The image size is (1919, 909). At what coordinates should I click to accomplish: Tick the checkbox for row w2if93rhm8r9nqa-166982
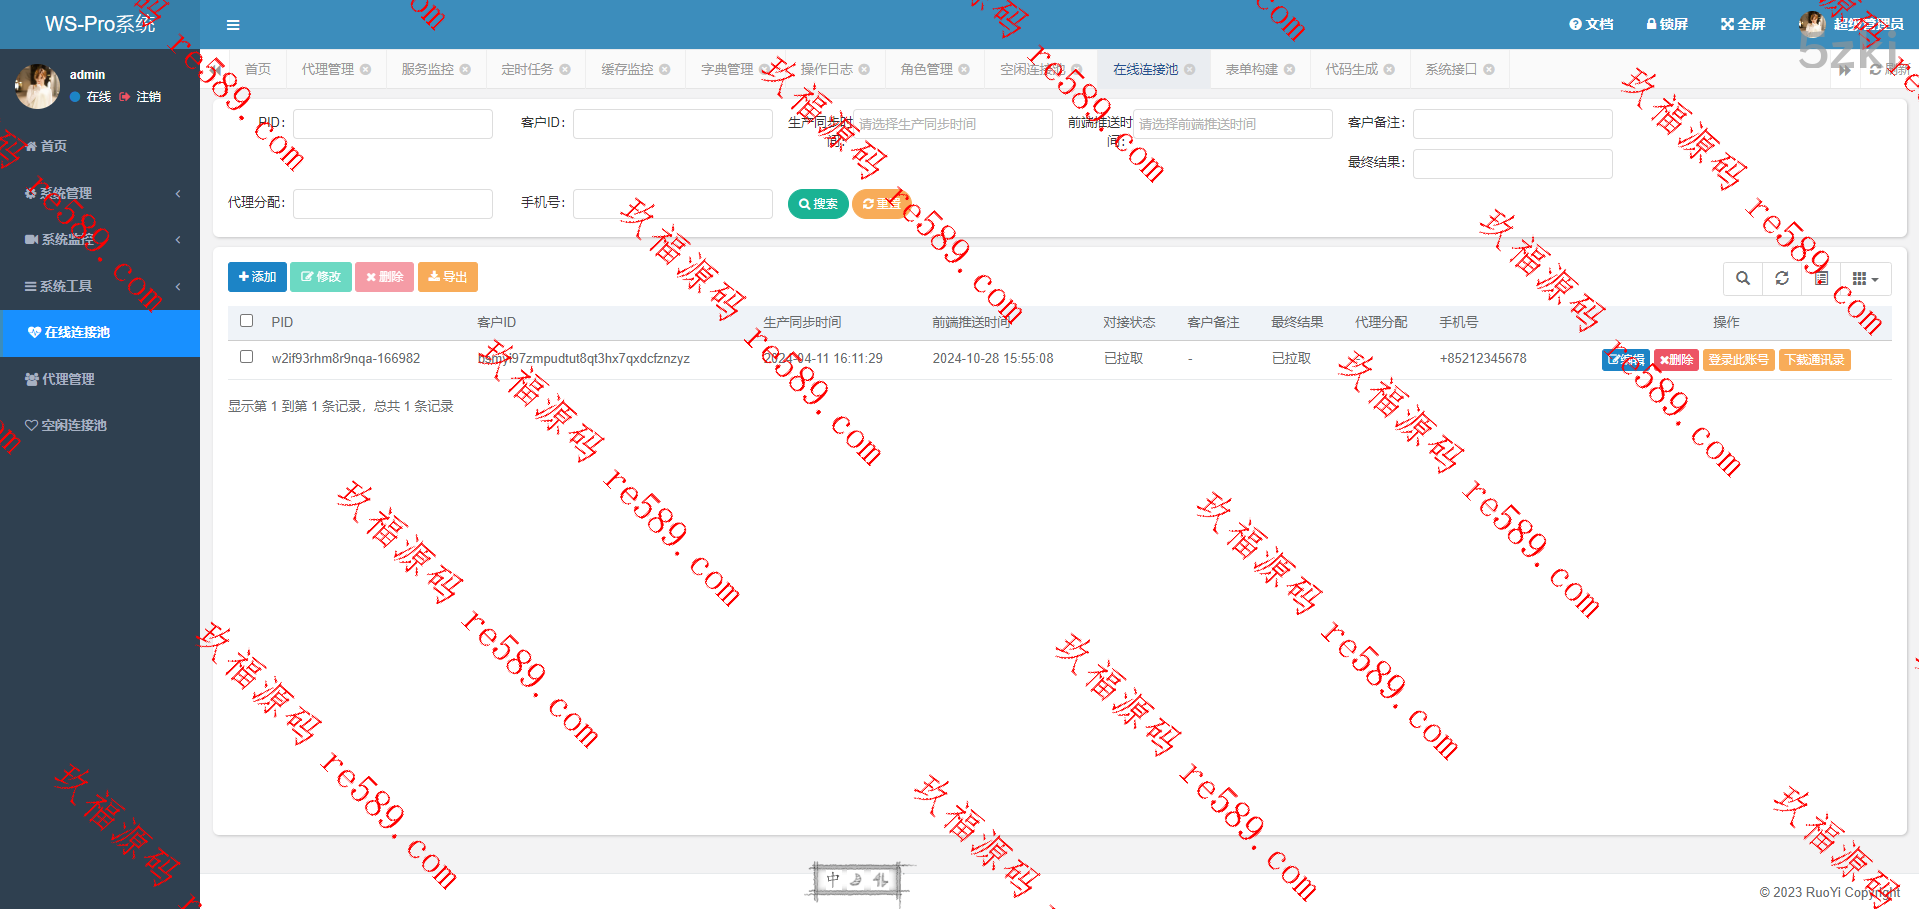point(247,357)
